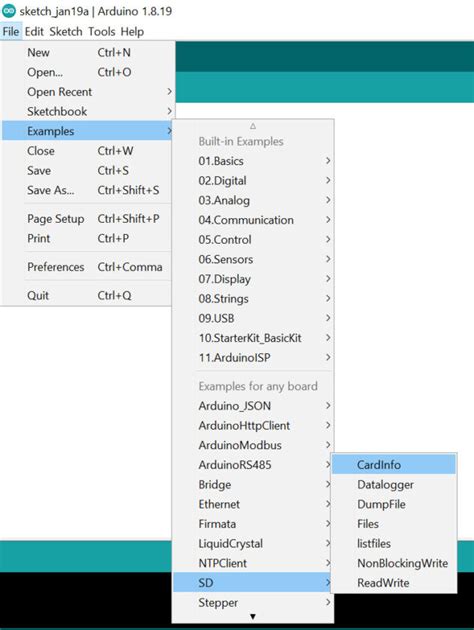
Task: Open Page Setup from the File menu
Action: [x=88, y=219]
